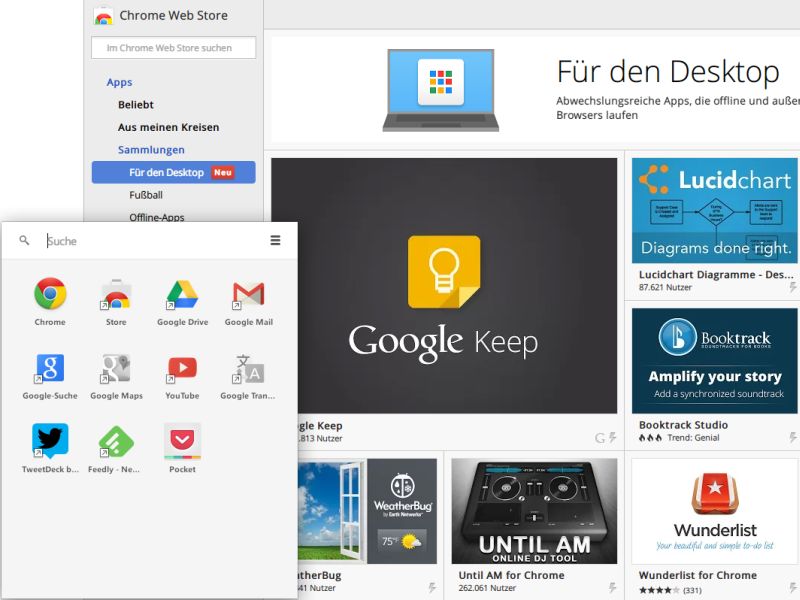Click the lightning icon on Booktrack Studio card

(x=793, y=437)
